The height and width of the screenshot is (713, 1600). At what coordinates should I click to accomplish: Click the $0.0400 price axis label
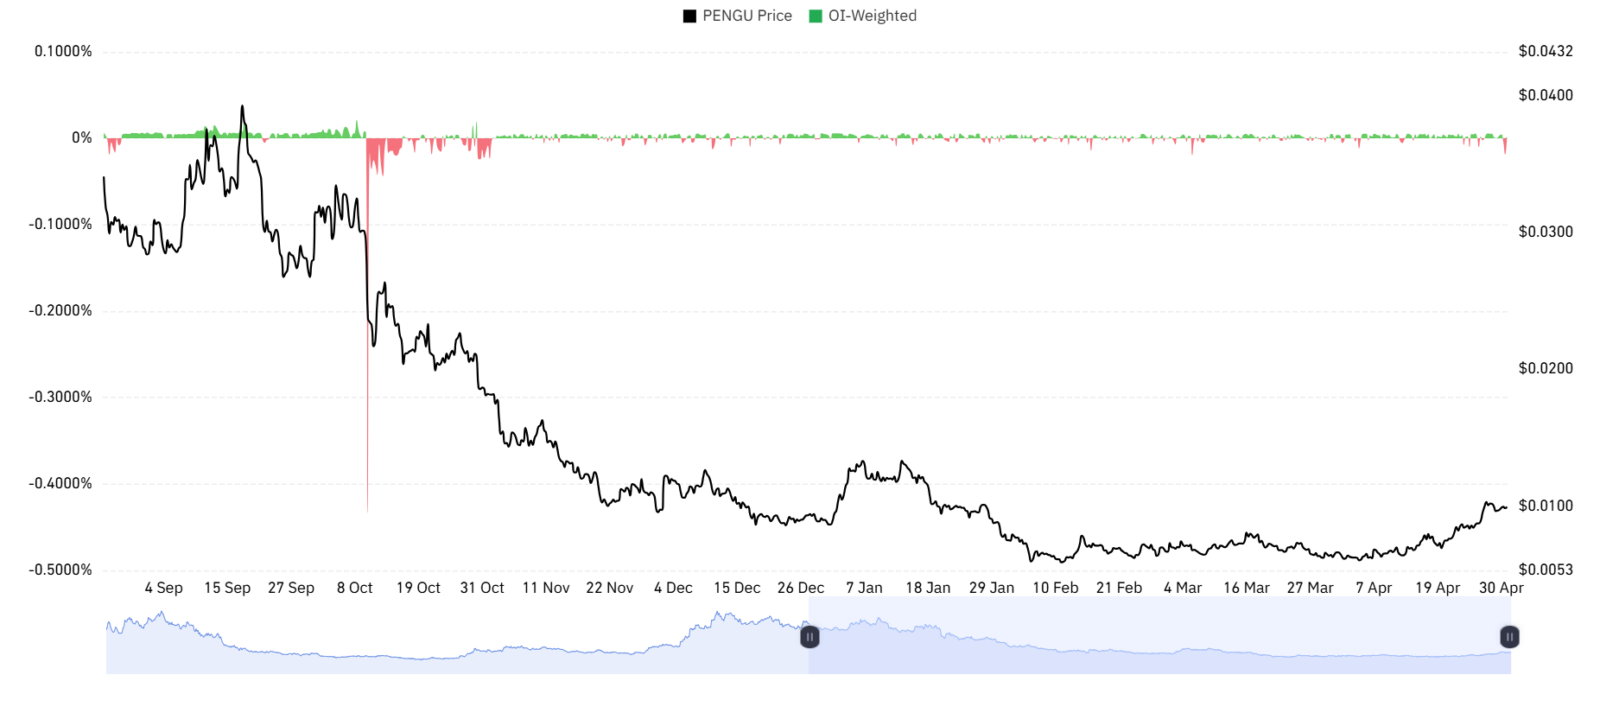click(x=1545, y=95)
